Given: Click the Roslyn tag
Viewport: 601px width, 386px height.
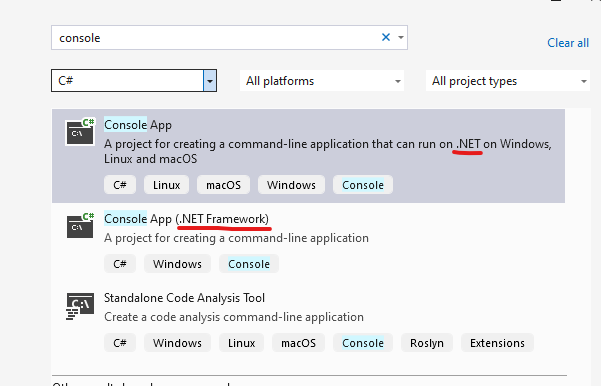Looking at the screenshot, I should click(427, 343).
